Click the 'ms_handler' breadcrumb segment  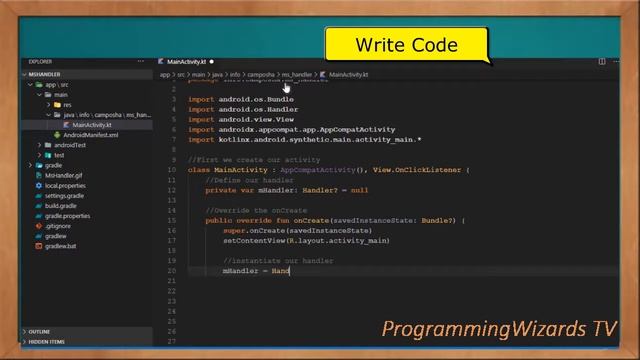[297, 75]
